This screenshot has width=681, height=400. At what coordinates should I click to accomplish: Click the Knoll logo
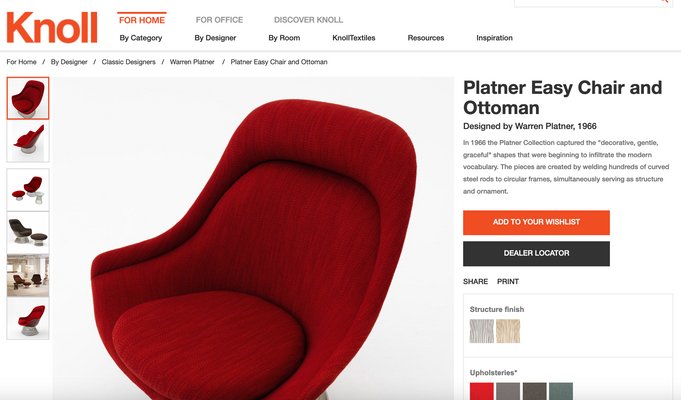(52, 27)
